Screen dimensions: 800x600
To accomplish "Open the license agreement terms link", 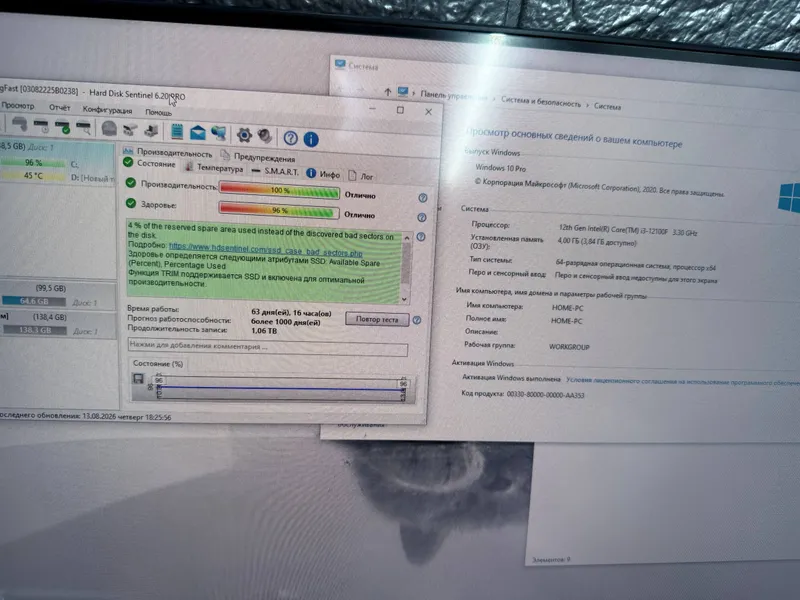I will (x=683, y=382).
